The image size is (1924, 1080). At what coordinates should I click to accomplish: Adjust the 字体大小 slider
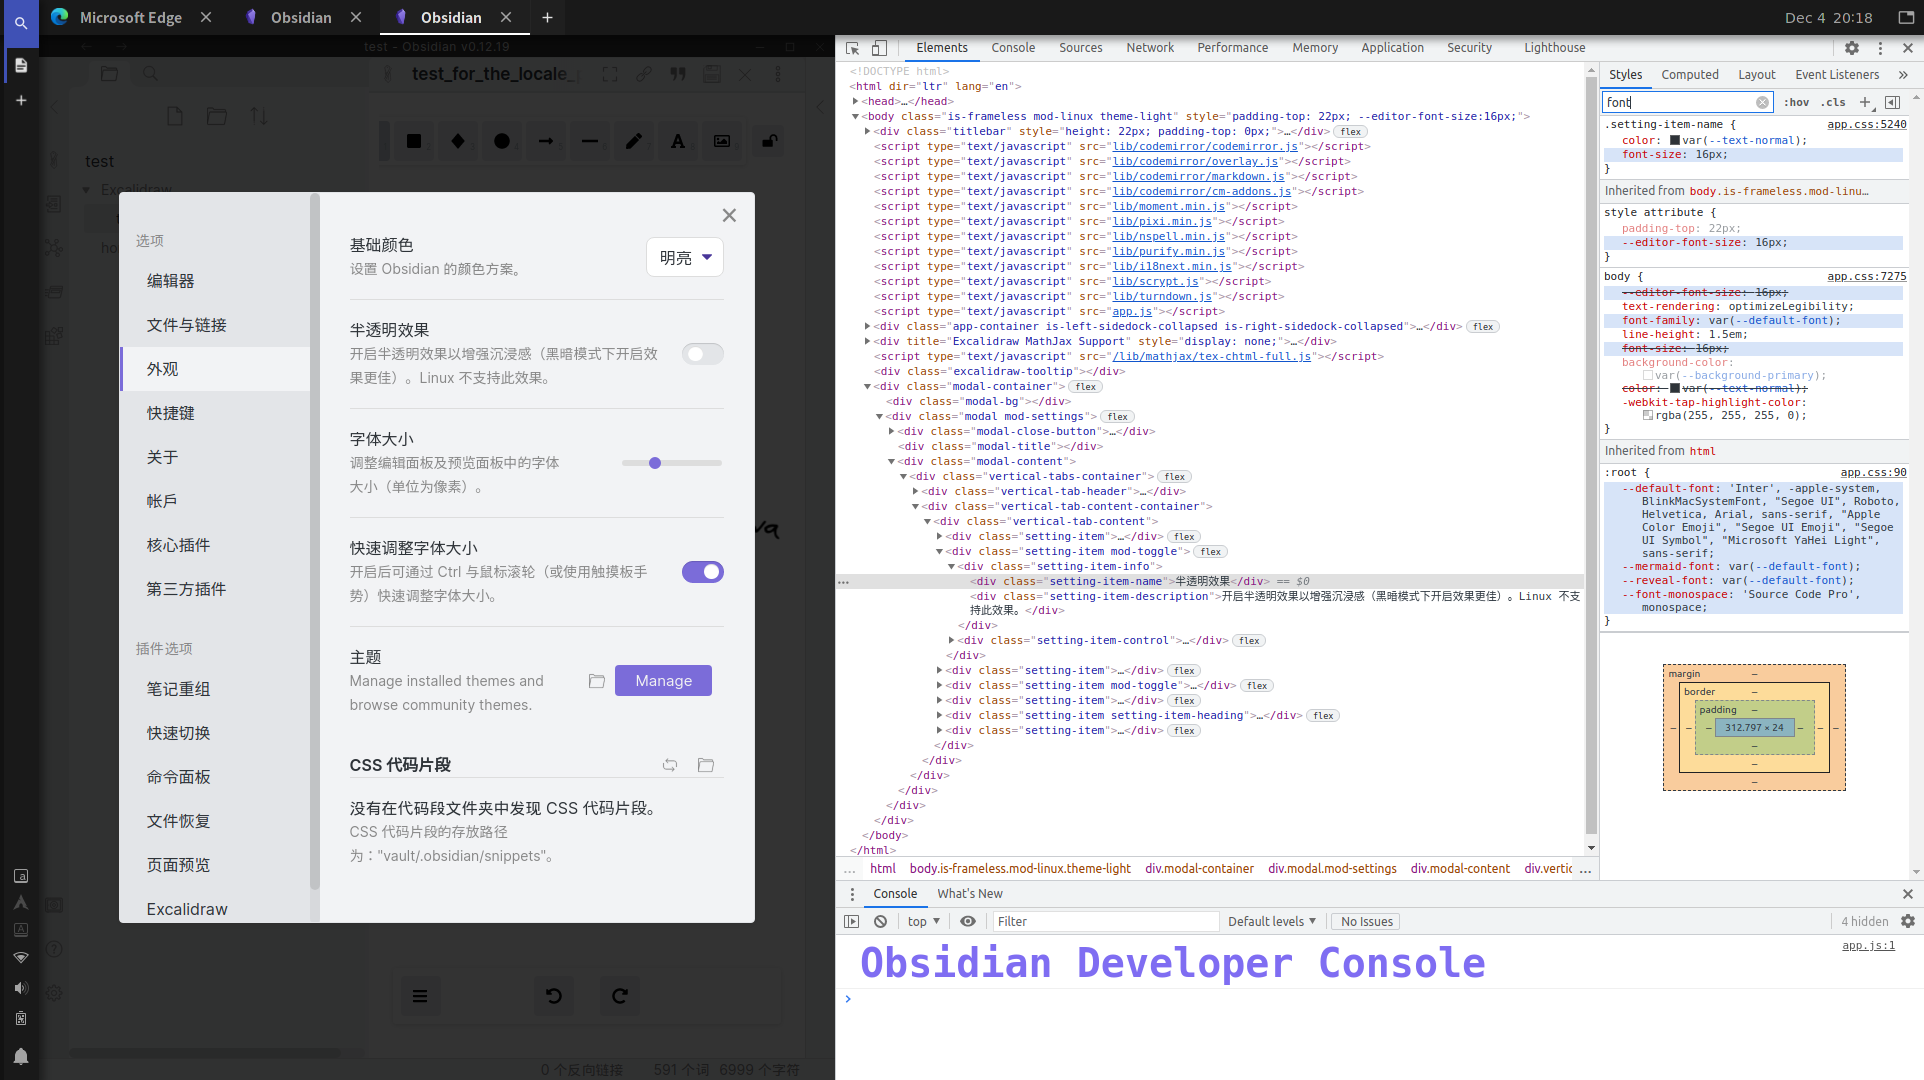tap(655, 463)
